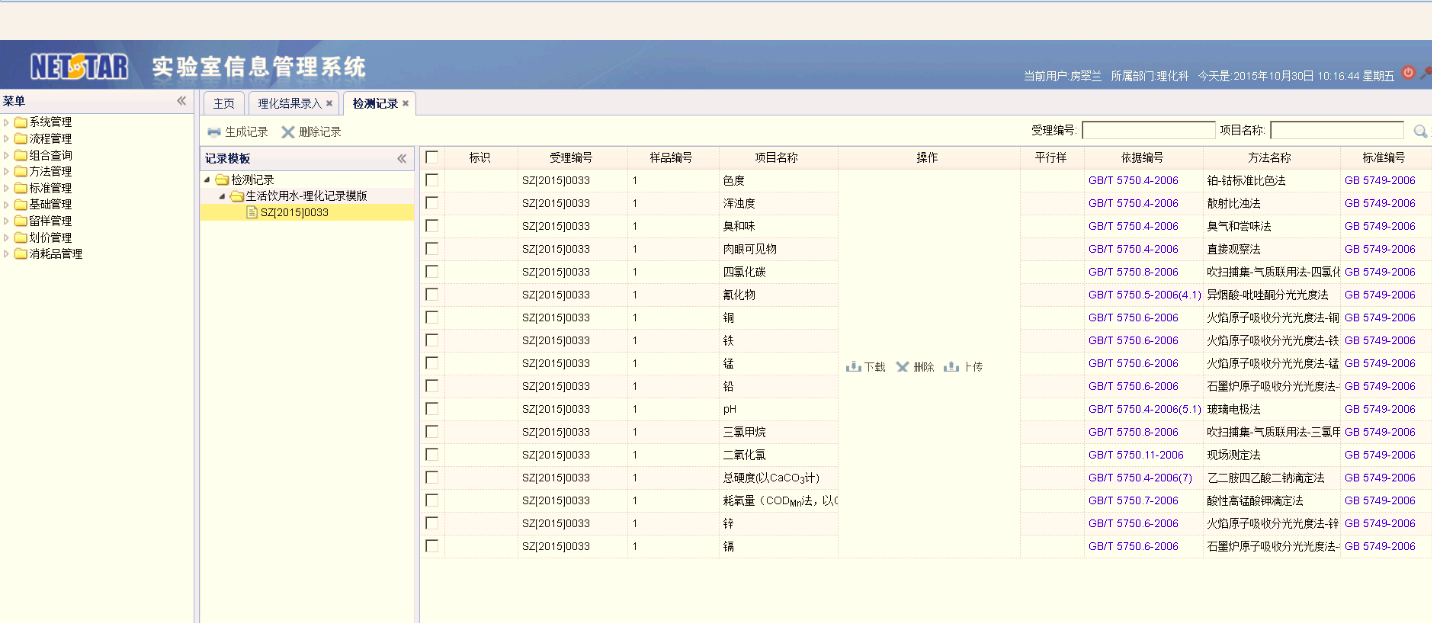Expand the 方法管理 tree node
The height and width of the screenshot is (623, 1432).
pyautogui.click(x=7, y=172)
